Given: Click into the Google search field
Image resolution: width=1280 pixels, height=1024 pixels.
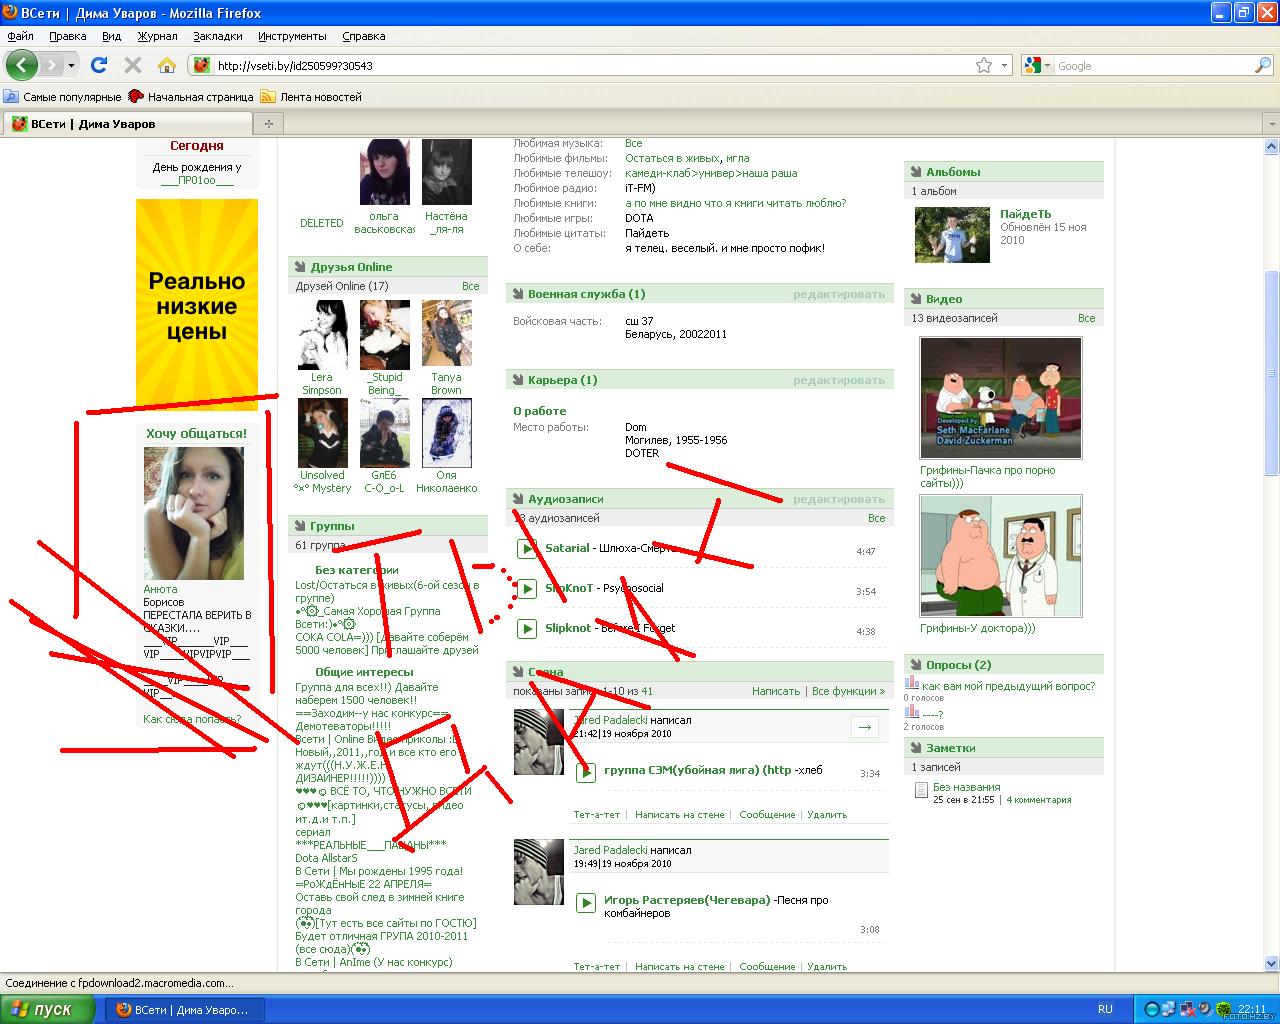Looking at the screenshot, I should 1153,65.
